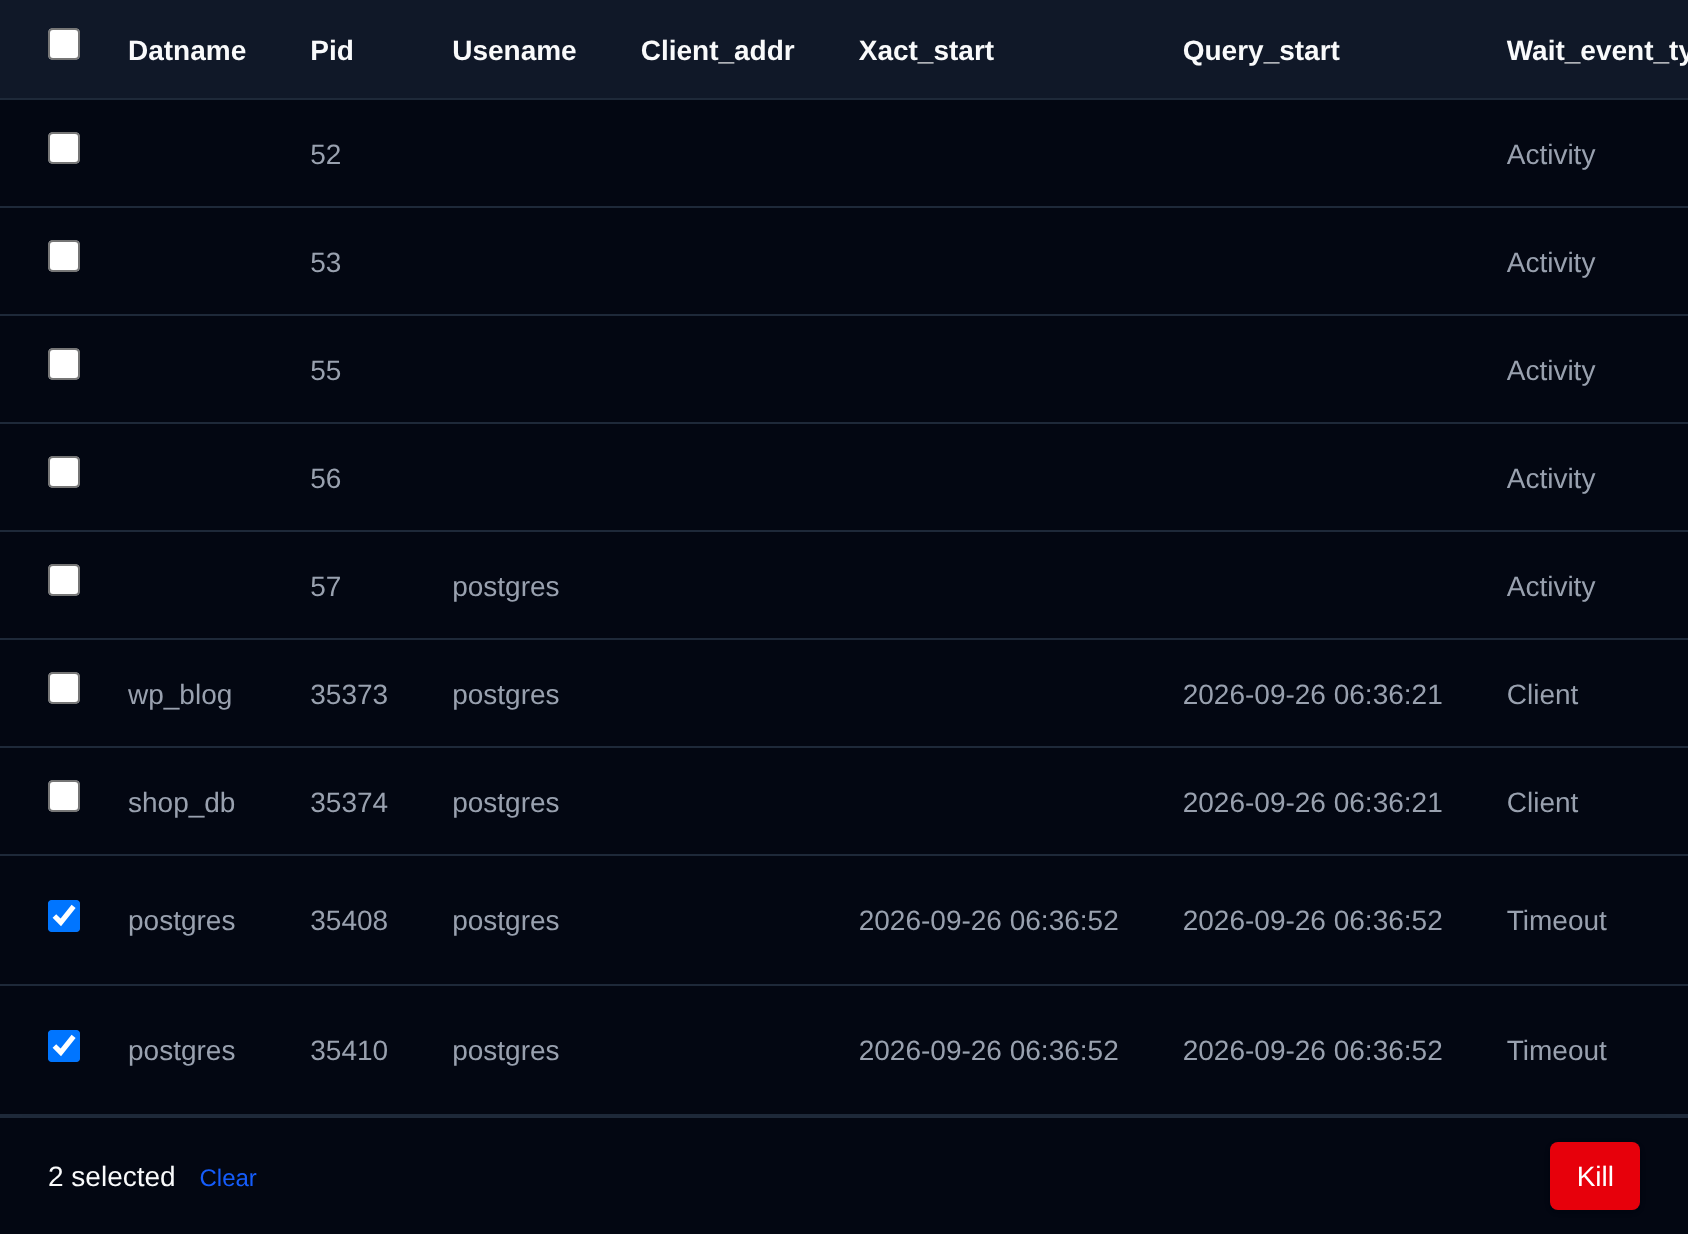Click Pid value 35373

click(x=349, y=695)
